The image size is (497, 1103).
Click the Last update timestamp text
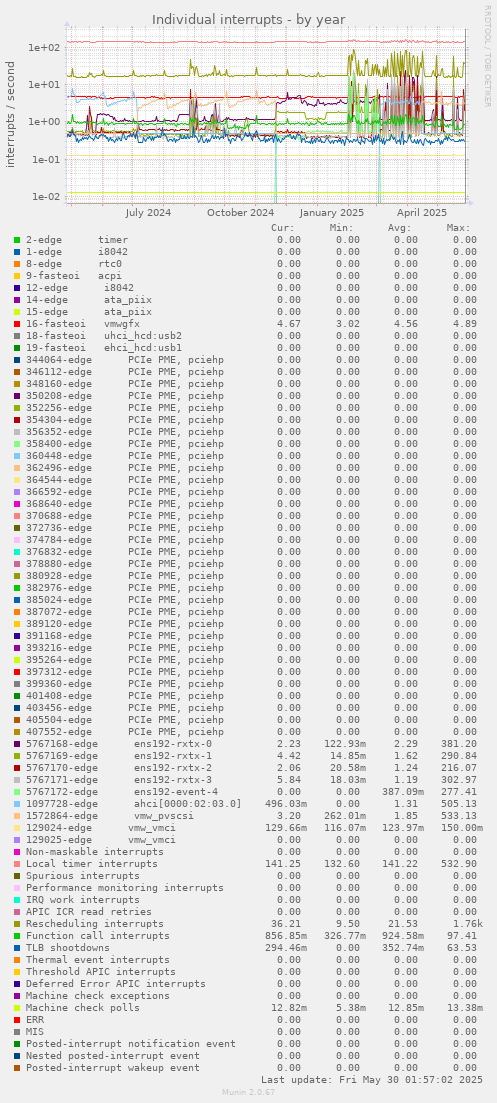pyautogui.click(x=372, y=1079)
